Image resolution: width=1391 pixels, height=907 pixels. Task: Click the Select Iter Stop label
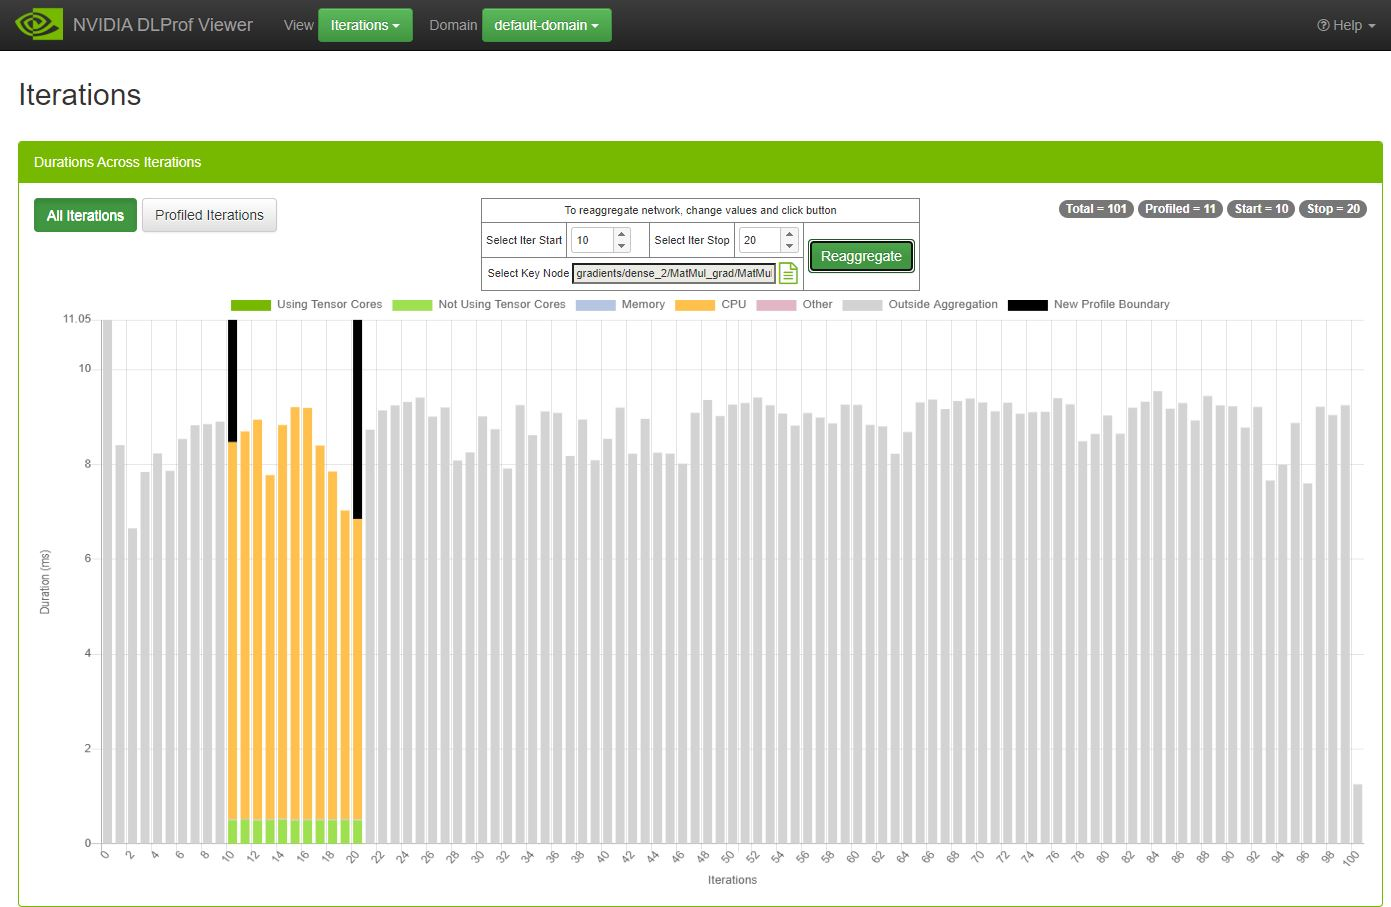click(x=692, y=240)
